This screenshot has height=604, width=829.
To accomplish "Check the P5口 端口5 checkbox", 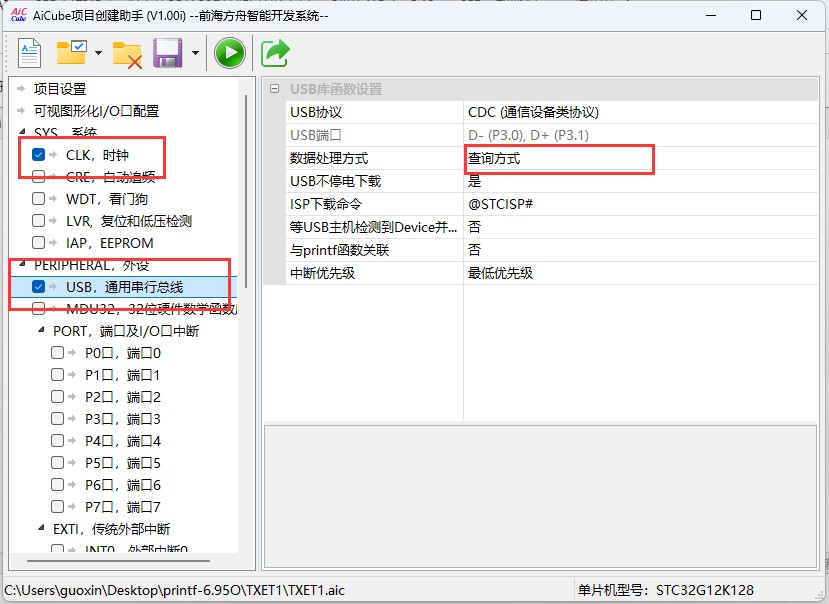I will tap(57, 463).
